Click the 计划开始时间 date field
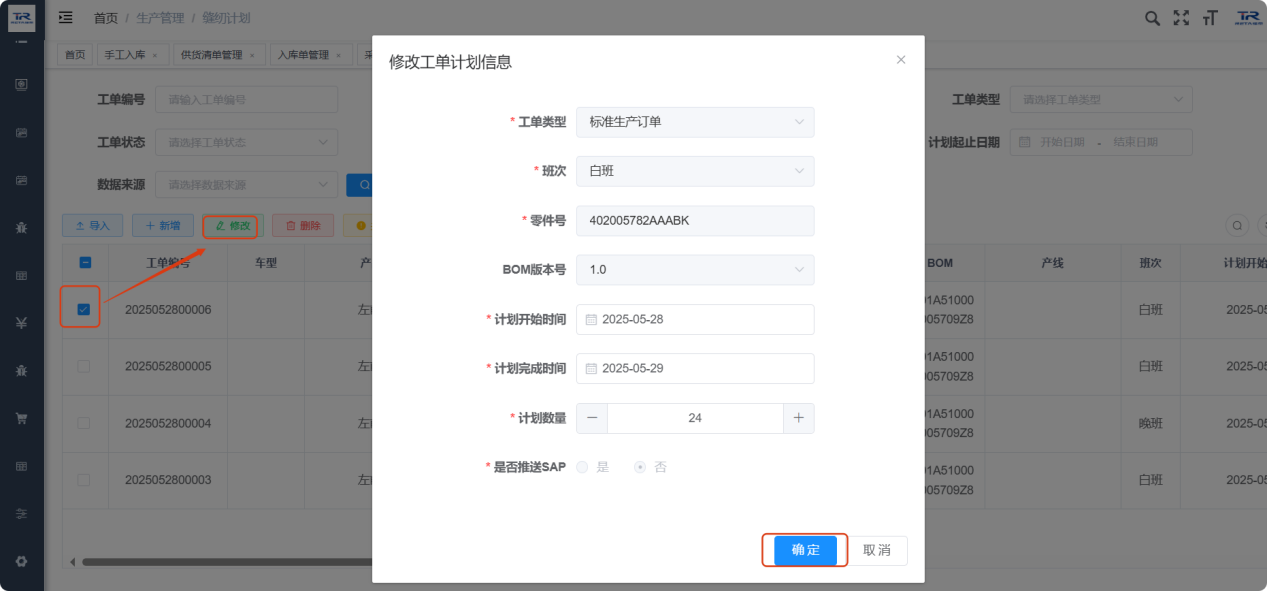The image size is (1267, 591). (695, 319)
